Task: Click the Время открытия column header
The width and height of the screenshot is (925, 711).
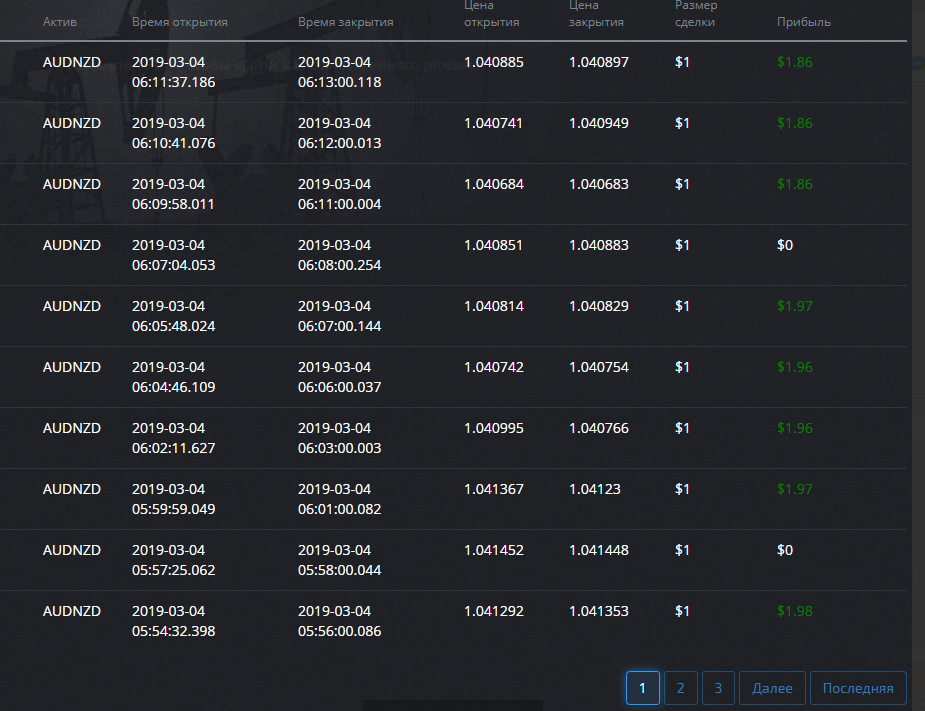Action: click(x=179, y=22)
